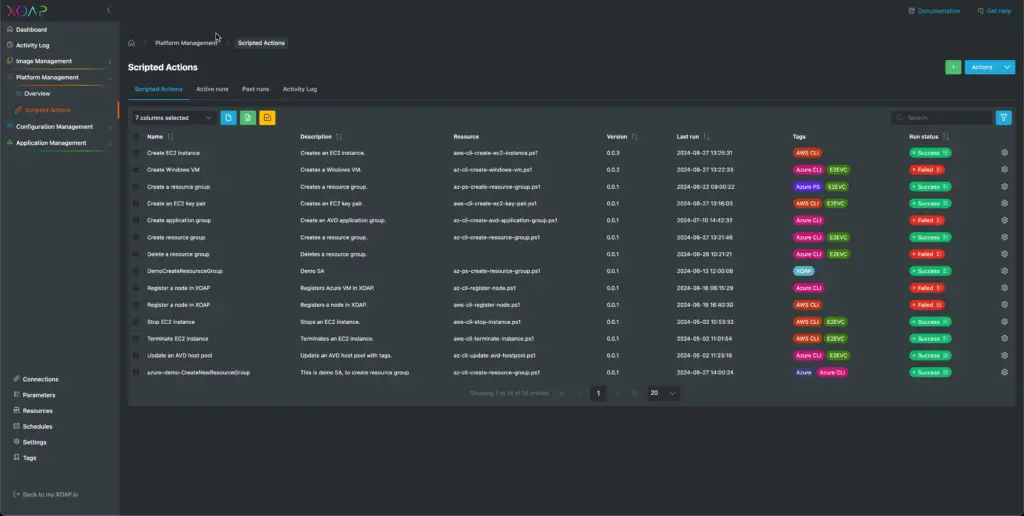
Task: Expand the Actions dropdown arrow
Action: click(x=1007, y=67)
